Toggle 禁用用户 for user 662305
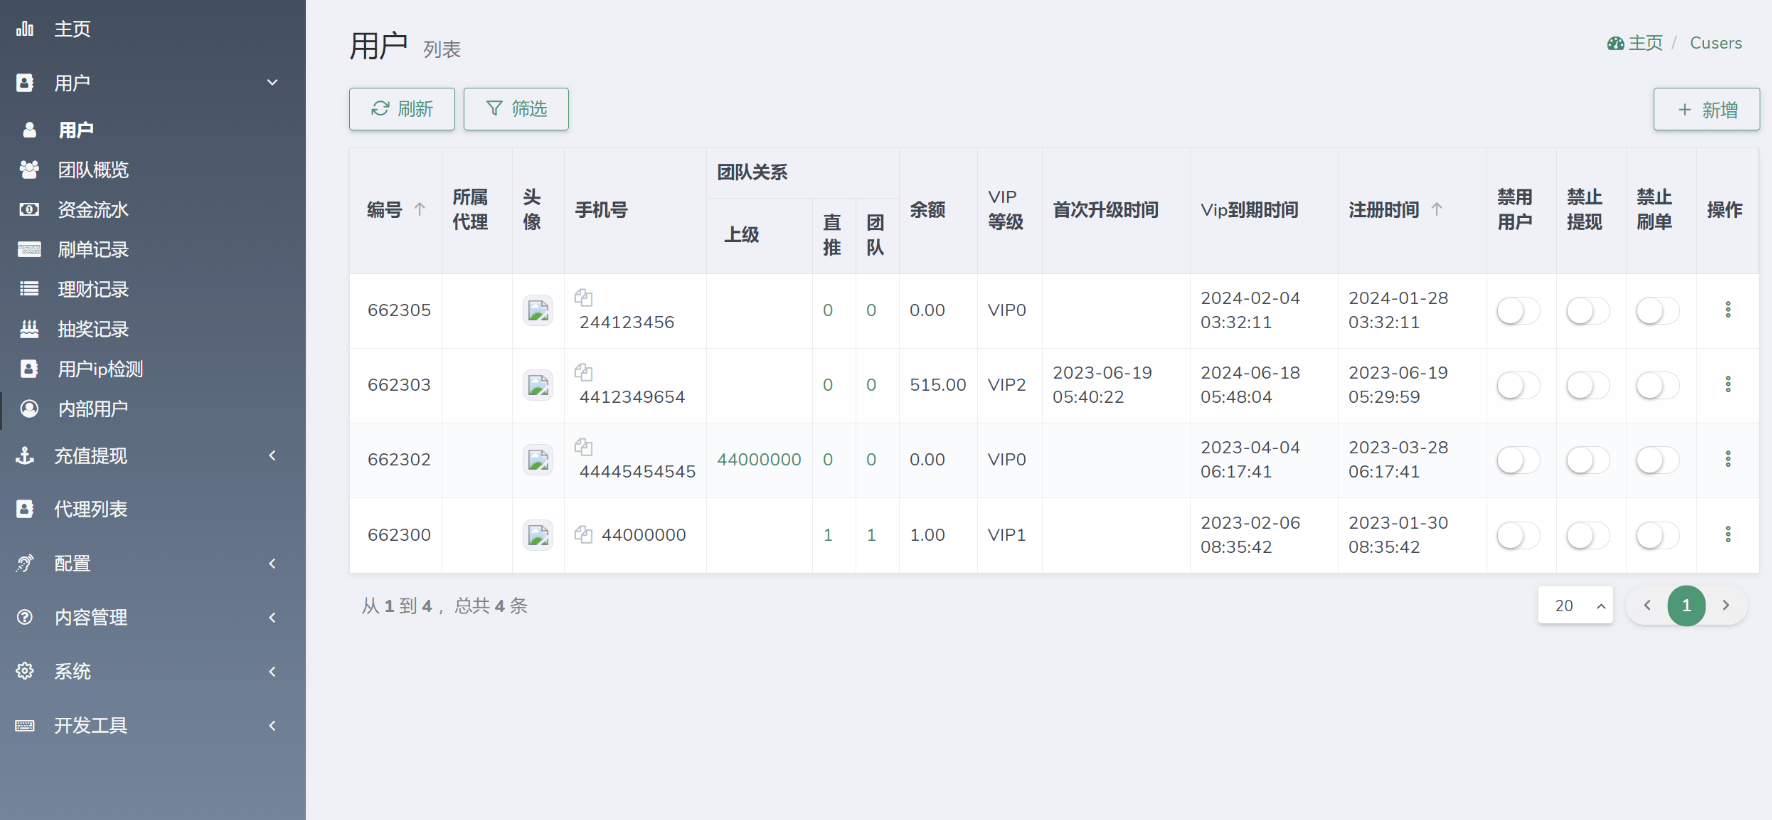This screenshot has height=820, width=1772. point(1518,311)
